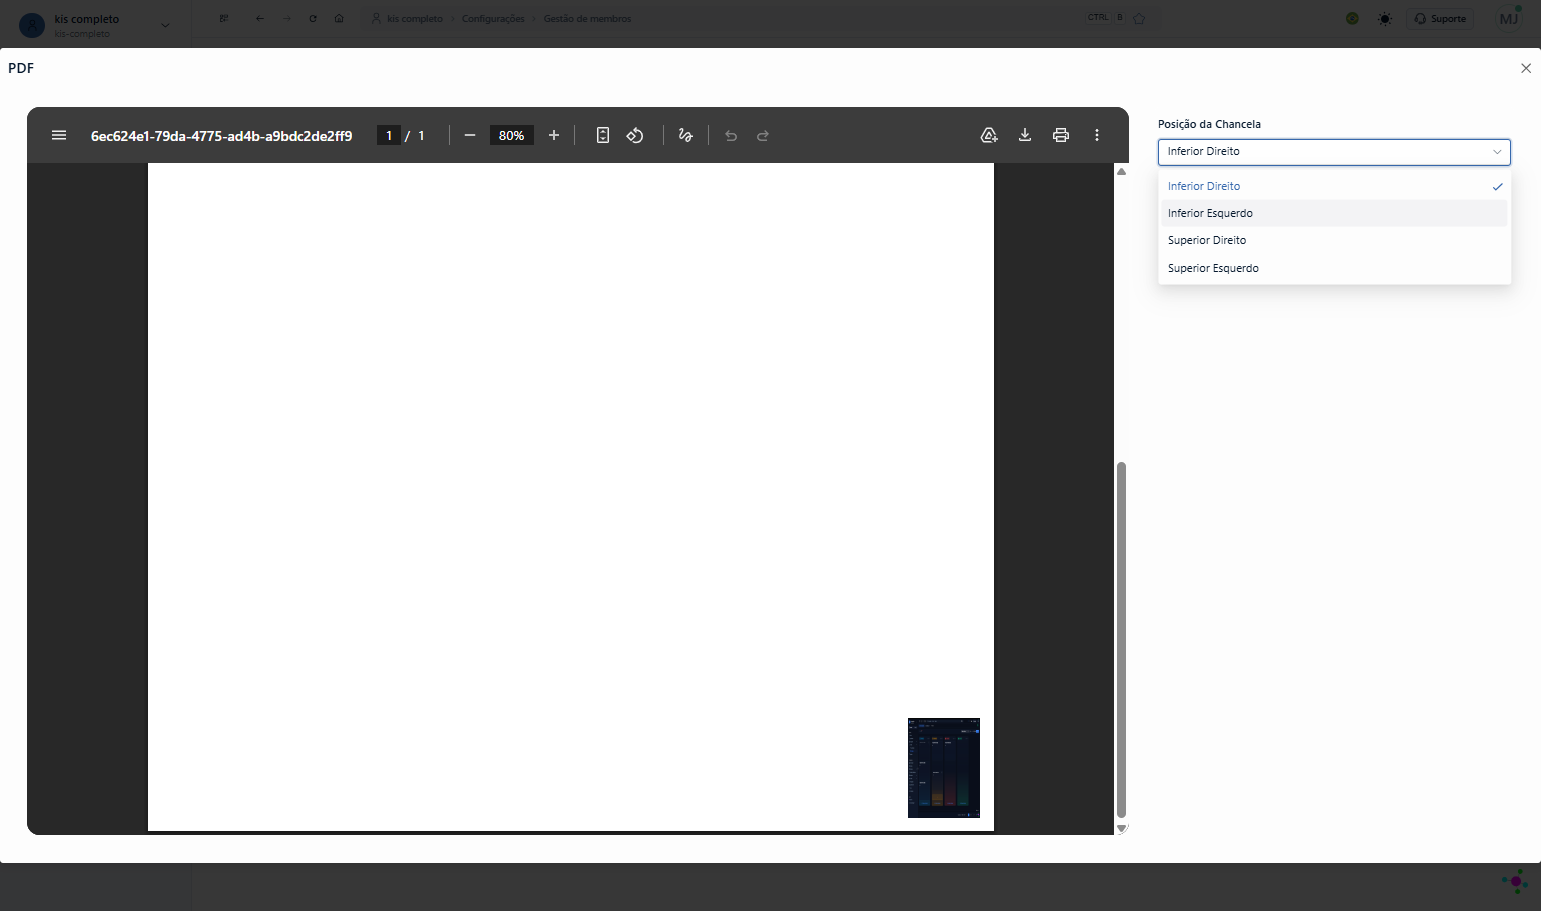The height and width of the screenshot is (911, 1541).
Task: Download the PDF file
Action: 1025,135
